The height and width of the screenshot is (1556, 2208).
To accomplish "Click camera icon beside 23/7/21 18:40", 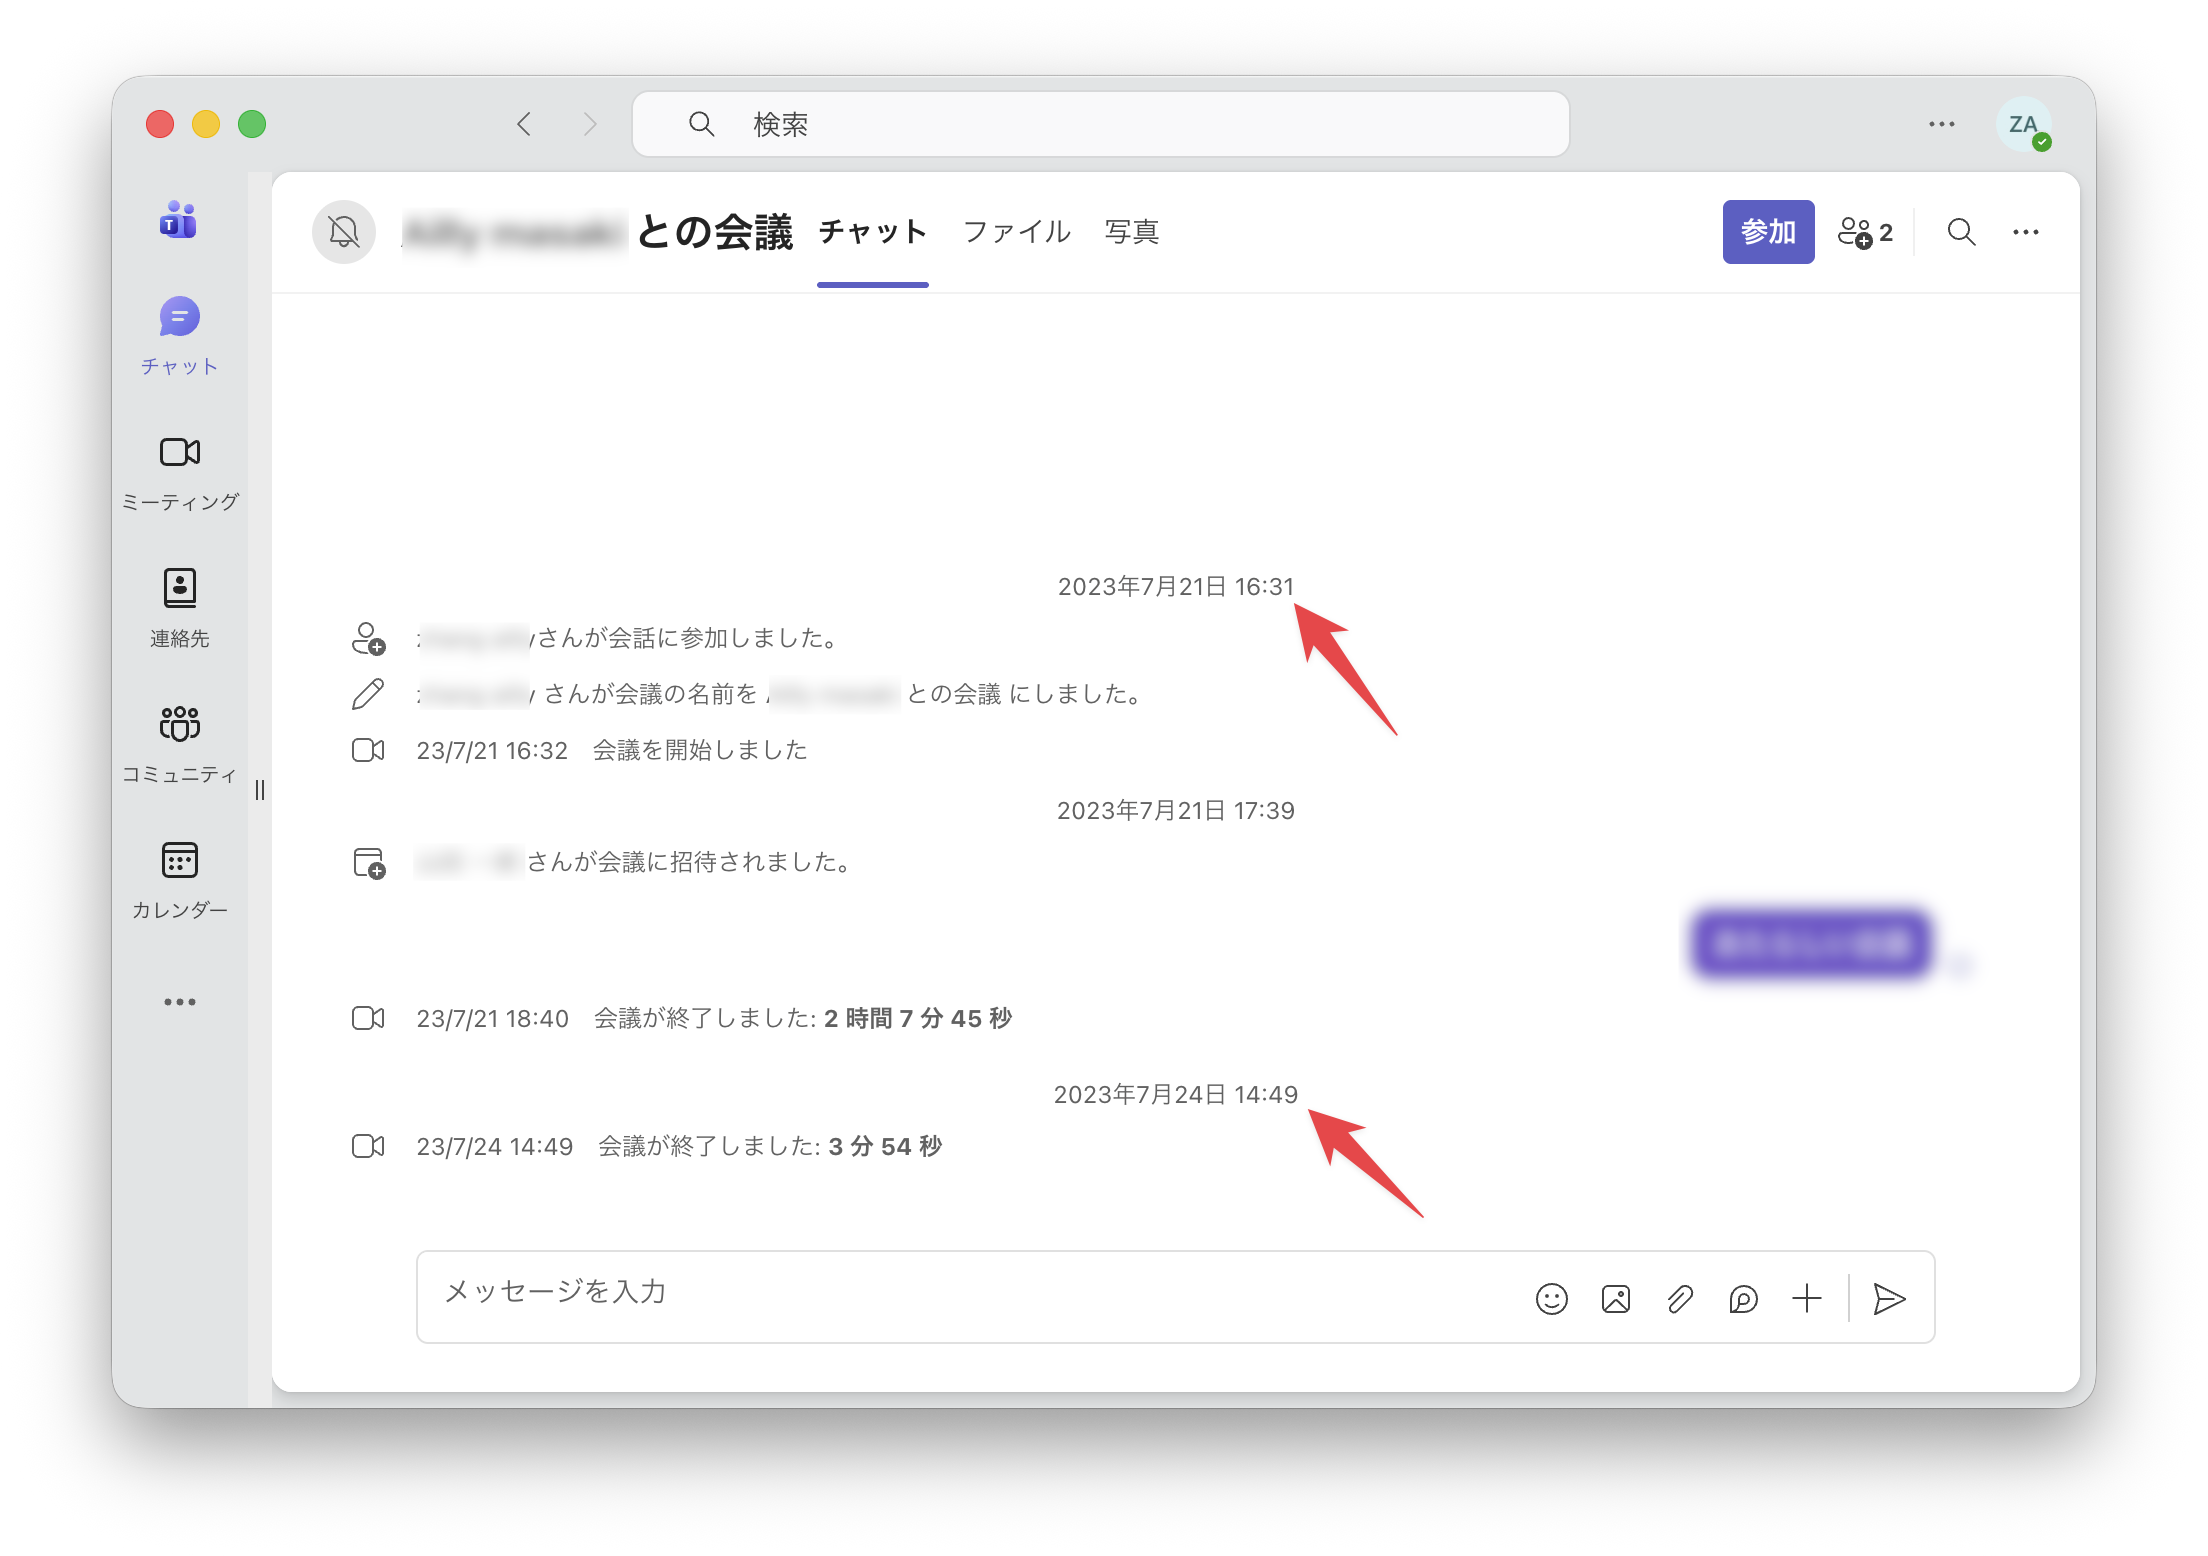I will [x=368, y=1018].
